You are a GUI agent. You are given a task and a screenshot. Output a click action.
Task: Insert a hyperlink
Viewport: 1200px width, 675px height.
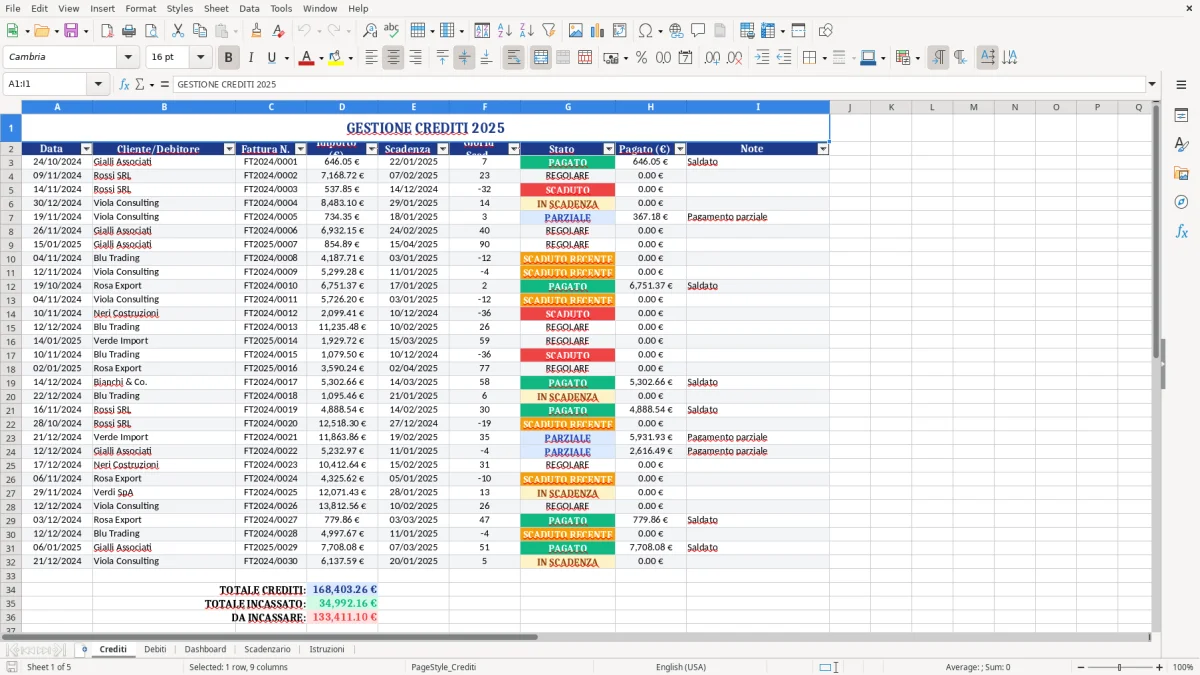tap(677, 30)
